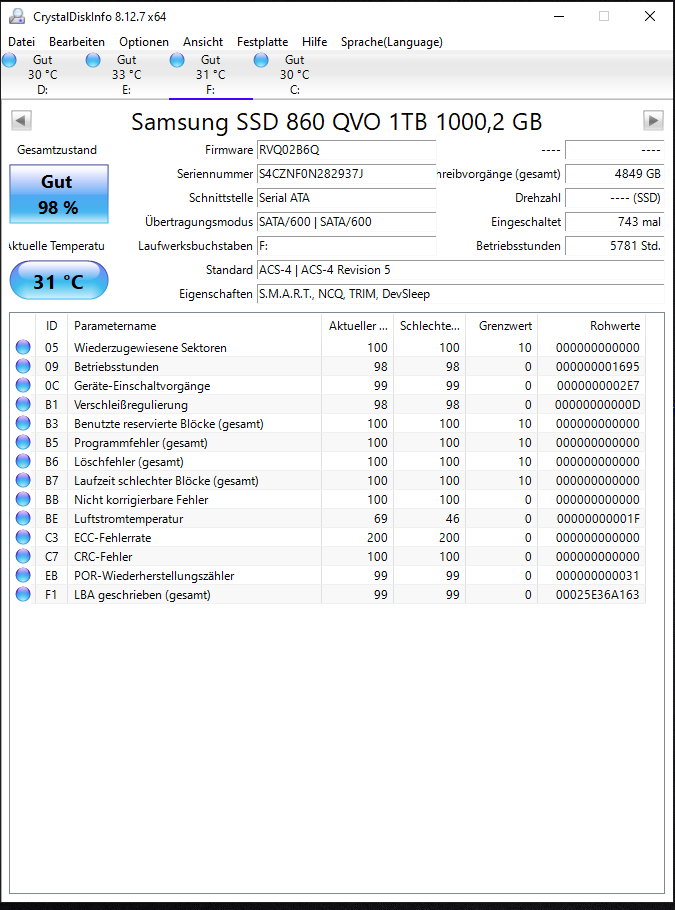
Task: Click the Betriebsstunden value 5781 Std.
Action: tap(615, 246)
